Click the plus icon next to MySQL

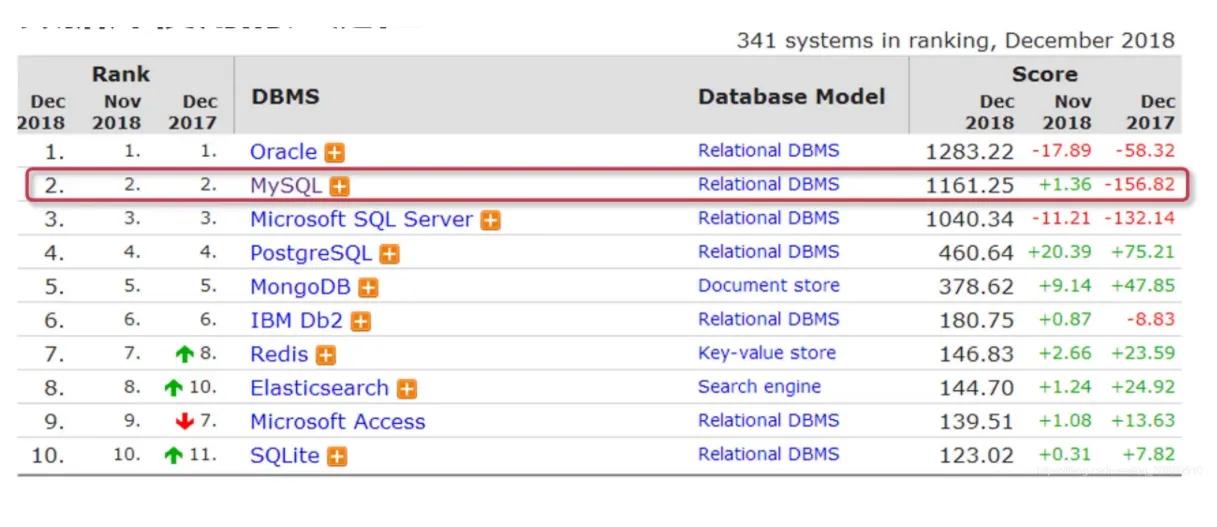[x=340, y=187]
